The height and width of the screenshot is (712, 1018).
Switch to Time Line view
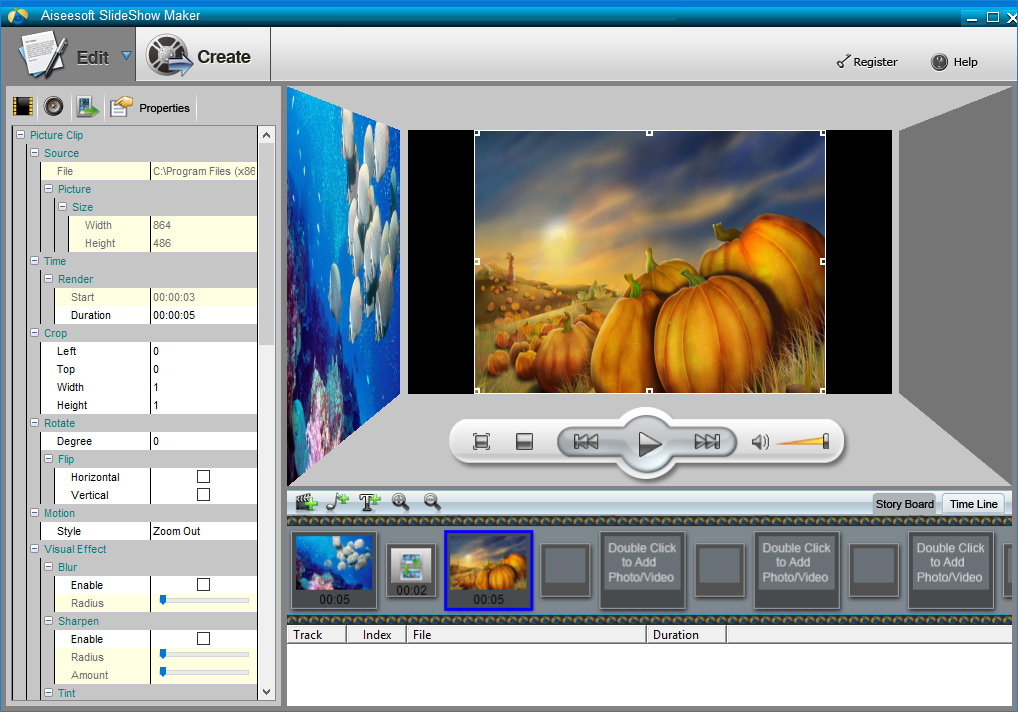(973, 504)
